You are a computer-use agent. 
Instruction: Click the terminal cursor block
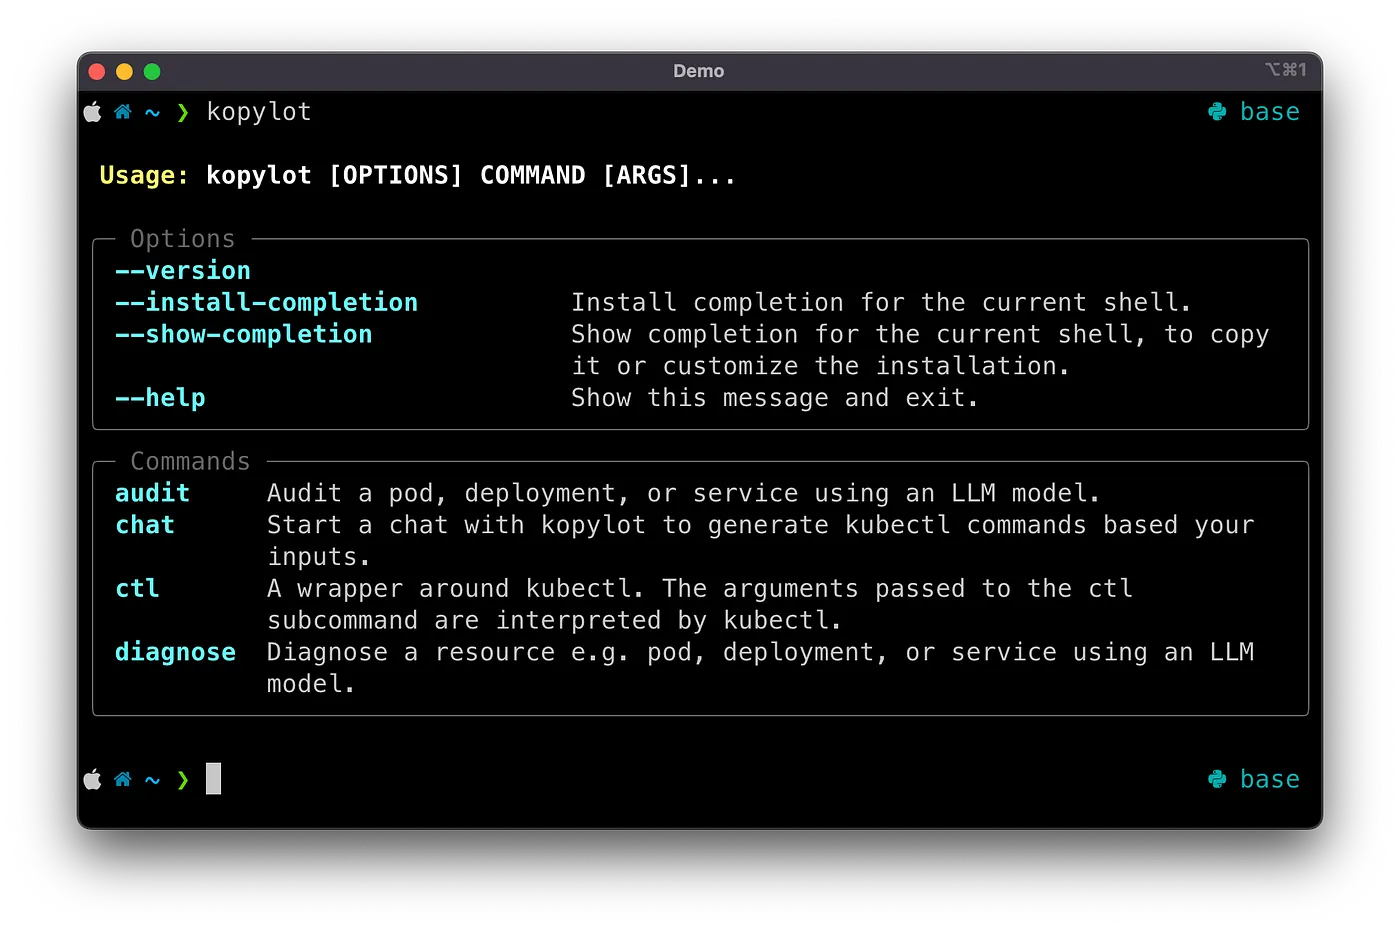point(213,778)
